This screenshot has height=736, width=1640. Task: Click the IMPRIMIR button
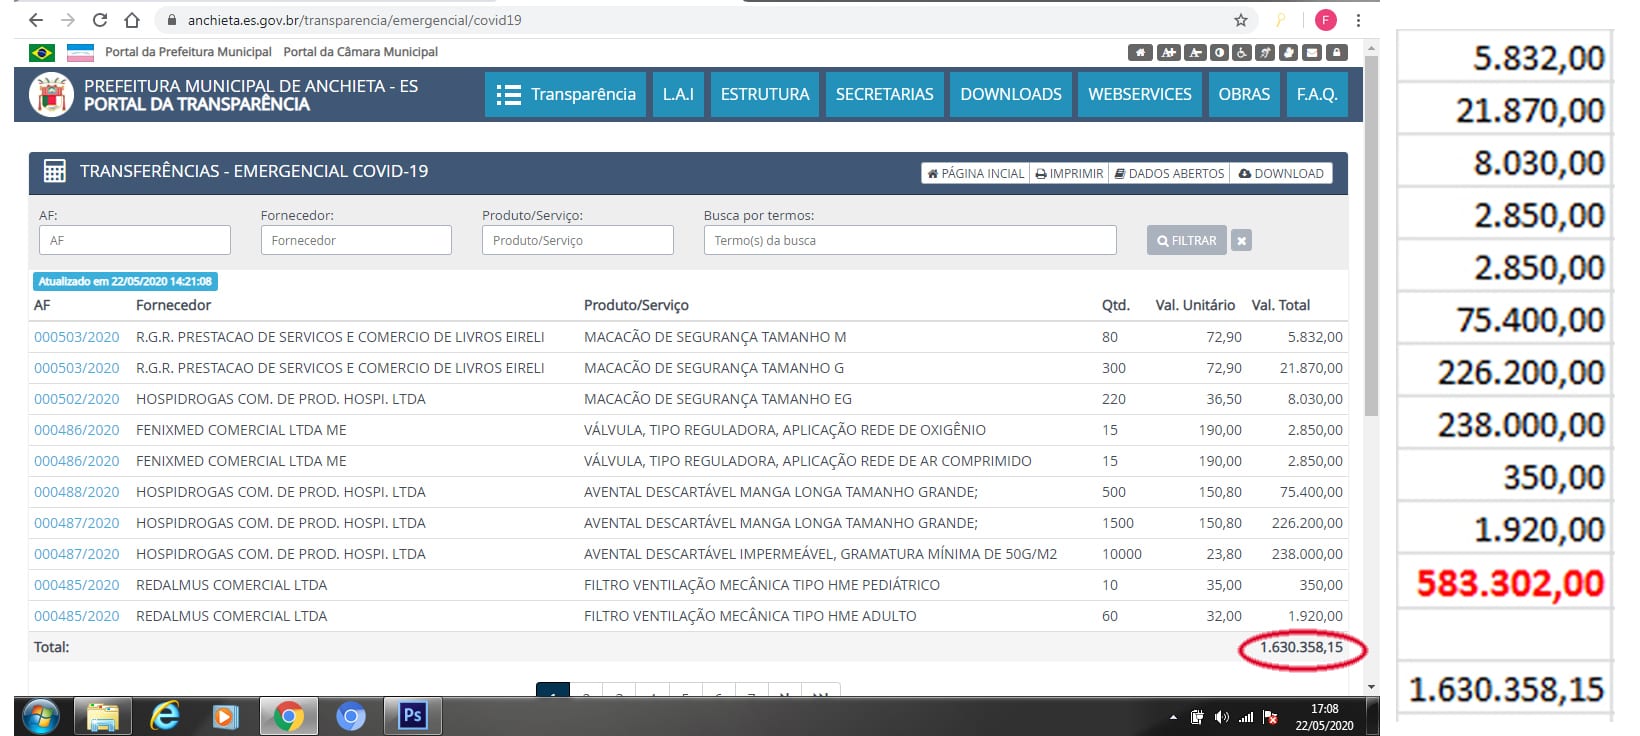(x=1069, y=173)
